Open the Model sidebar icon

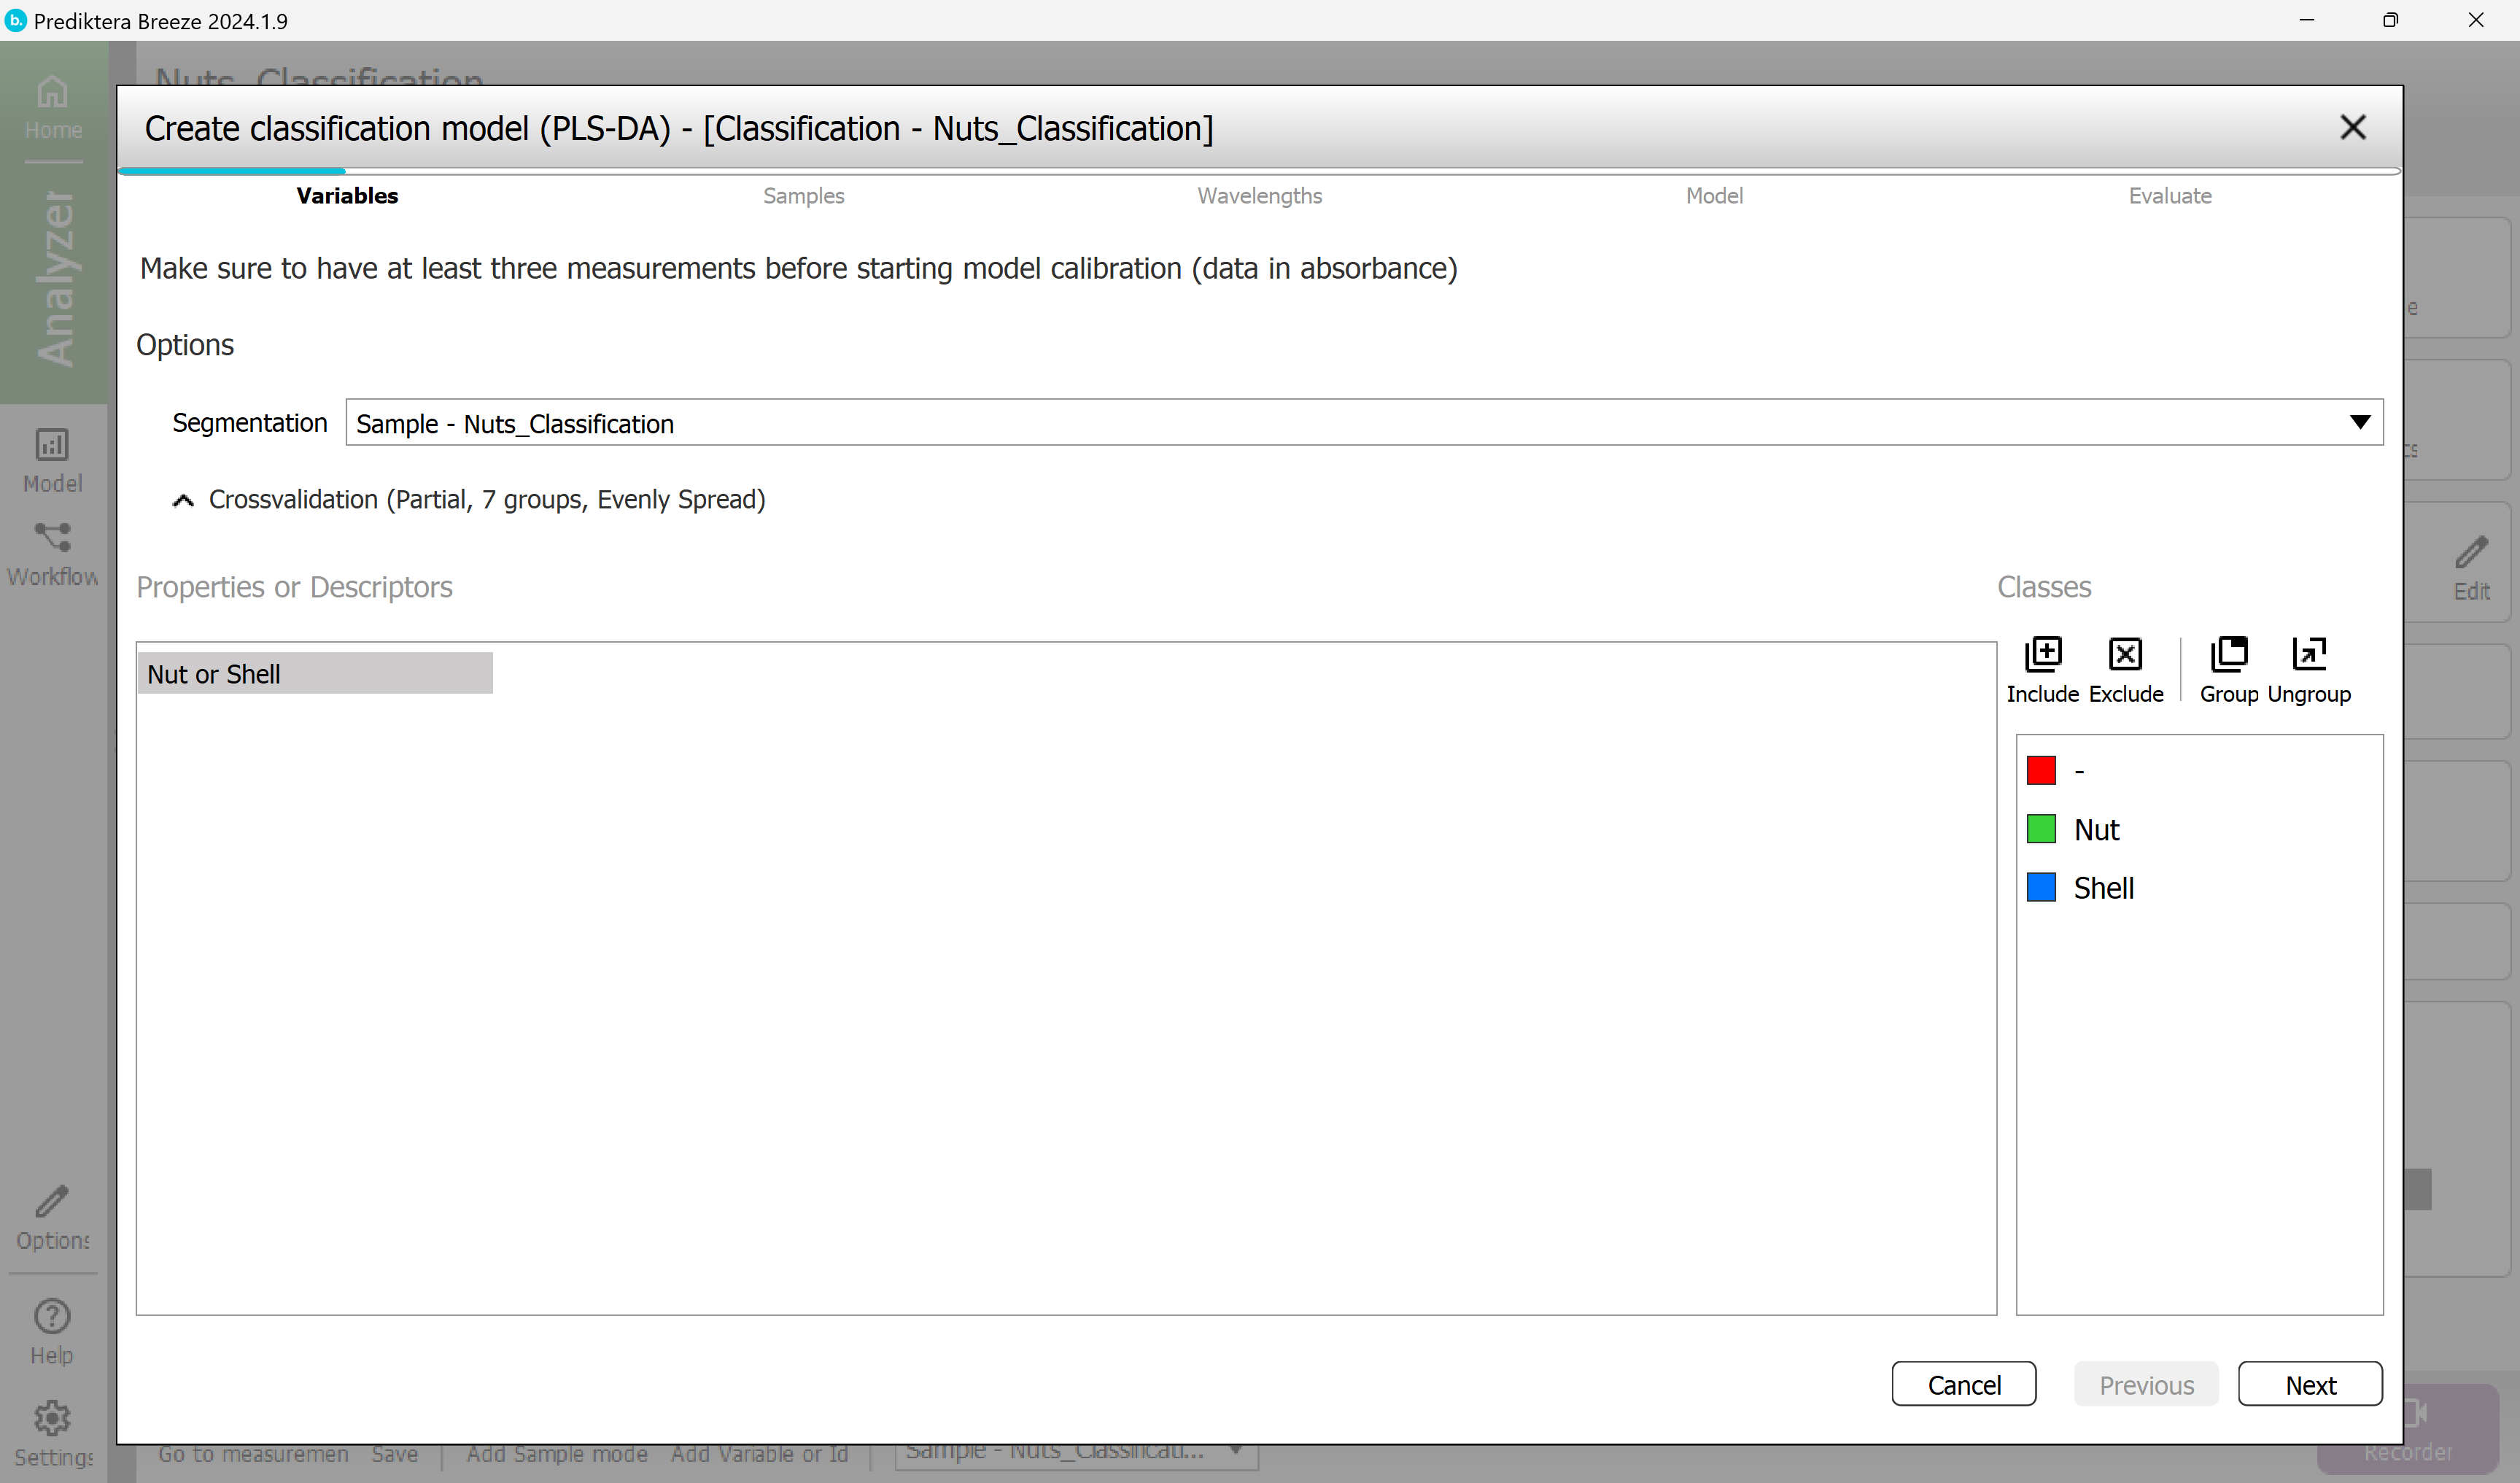pos(52,445)
